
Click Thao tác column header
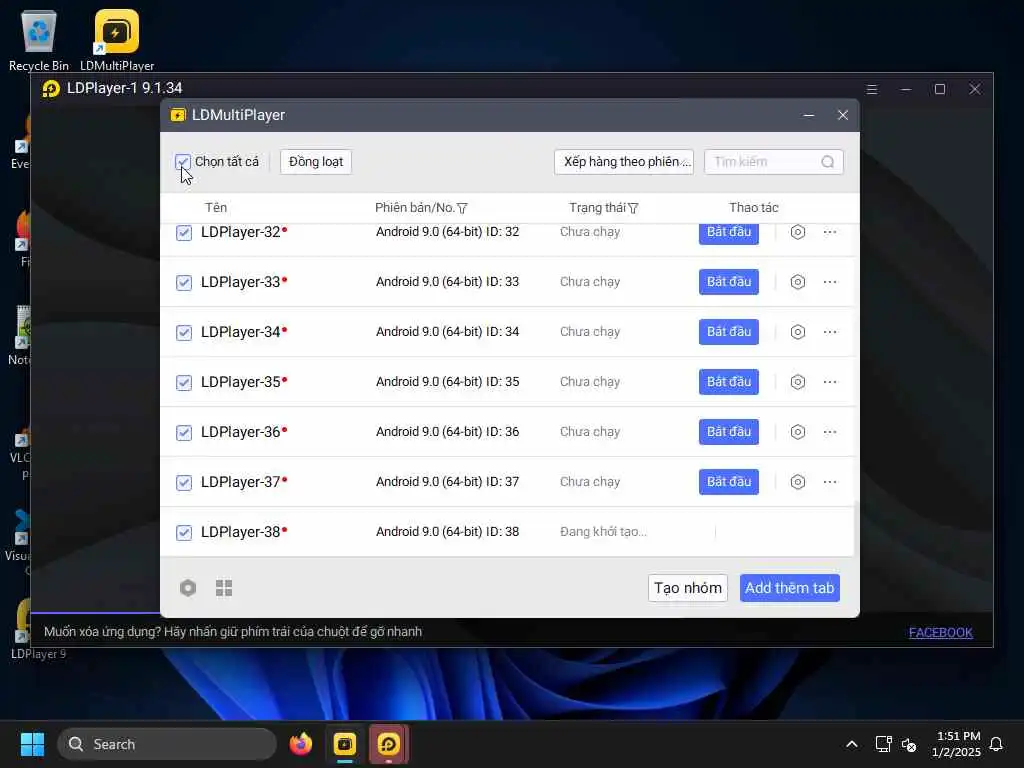pyautogui.click(x=754, y=208)
